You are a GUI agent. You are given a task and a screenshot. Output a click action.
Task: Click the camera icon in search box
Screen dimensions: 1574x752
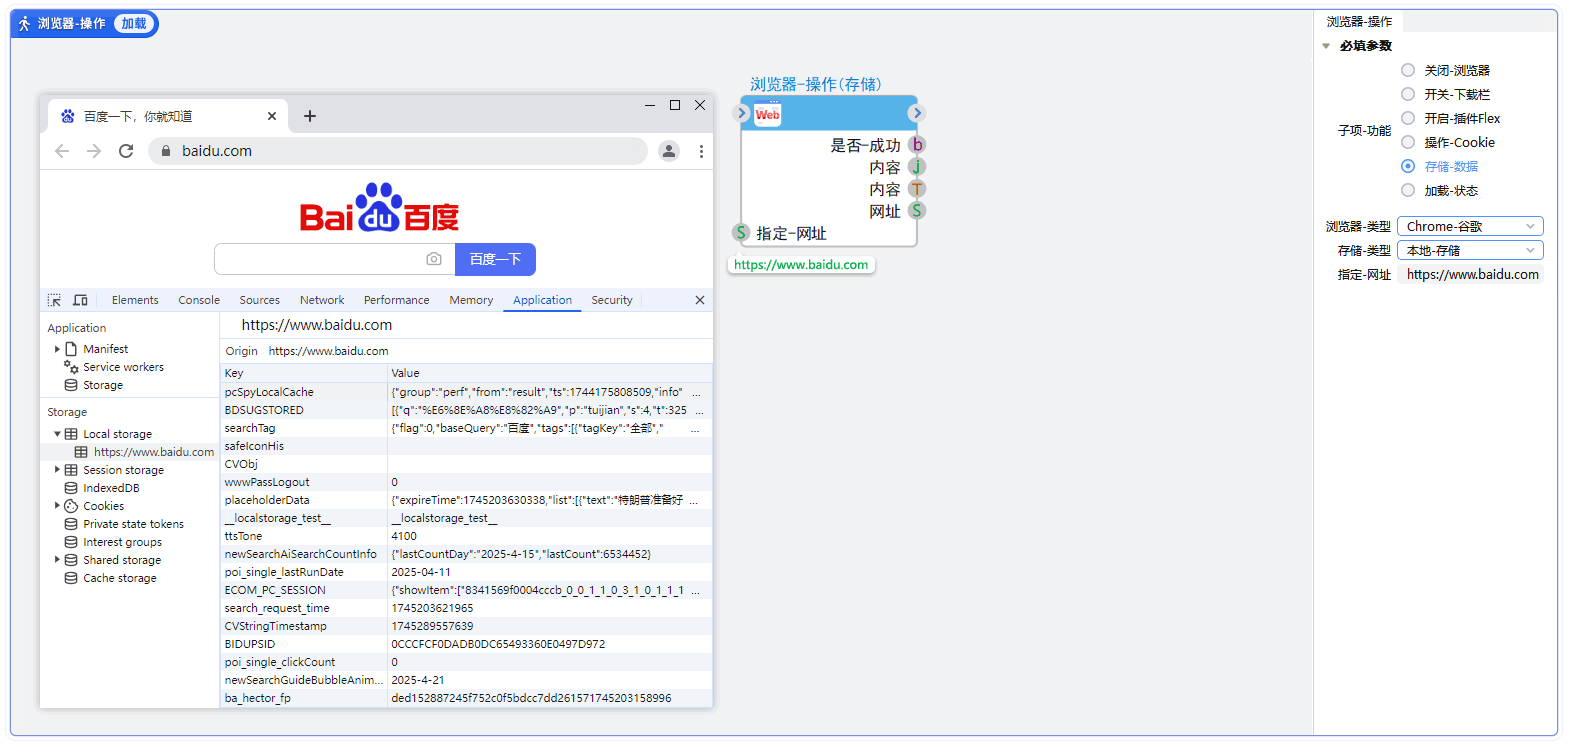click(x=434, y=259)
